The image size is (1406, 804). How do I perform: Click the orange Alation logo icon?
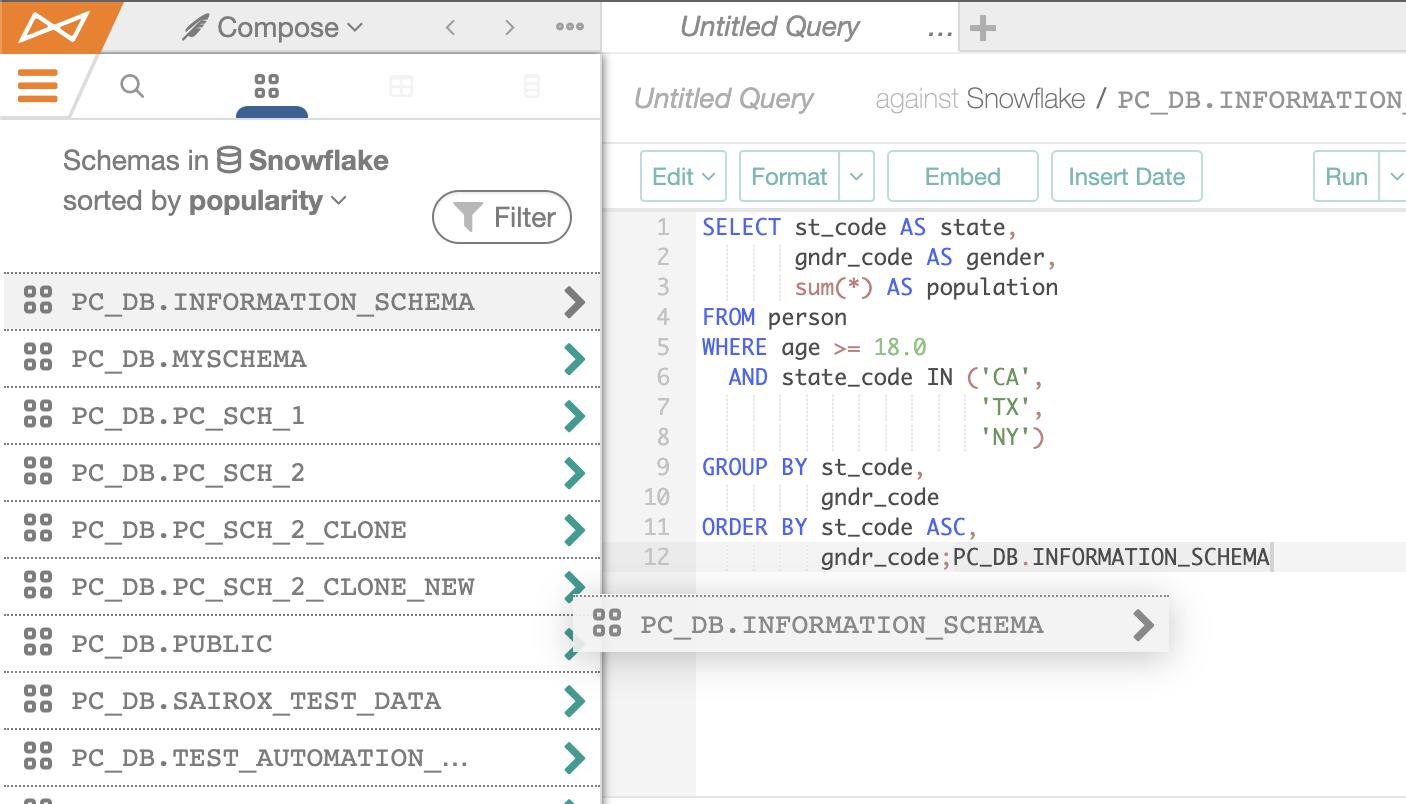click(x=55, y=26)
